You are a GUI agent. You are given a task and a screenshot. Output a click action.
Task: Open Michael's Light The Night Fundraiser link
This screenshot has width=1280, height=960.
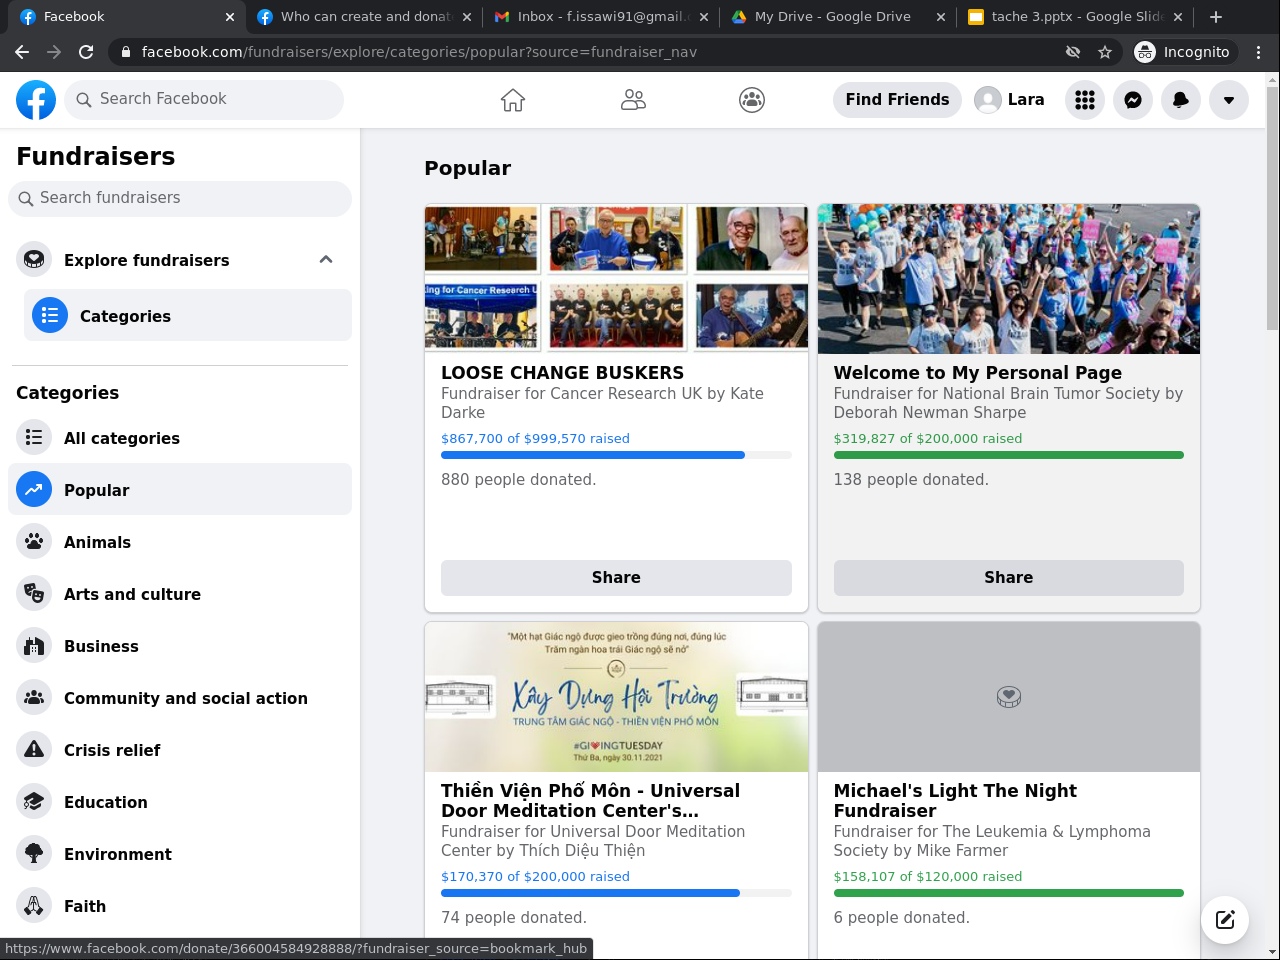(x=955, y=801)
